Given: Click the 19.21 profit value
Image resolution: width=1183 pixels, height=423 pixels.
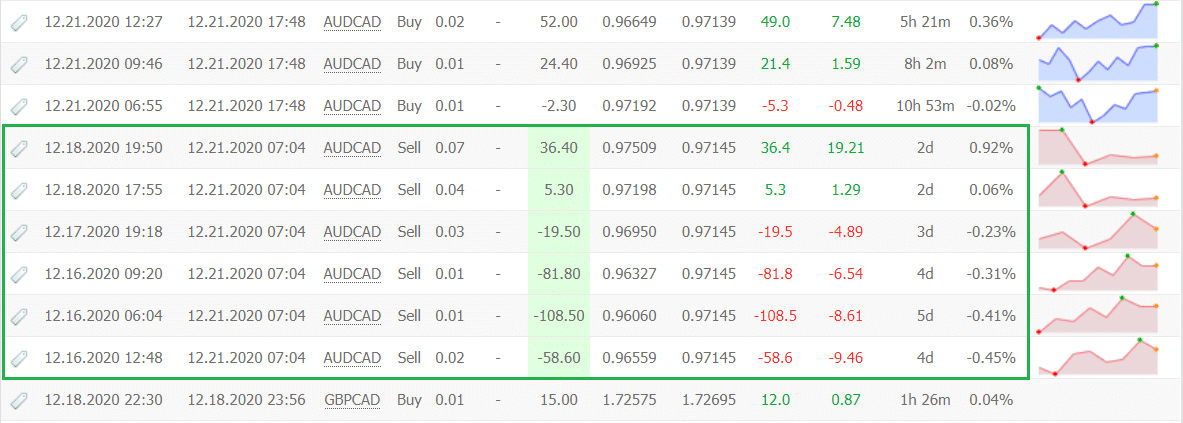Looking at the screenshot, I should (x=845, y=149).
